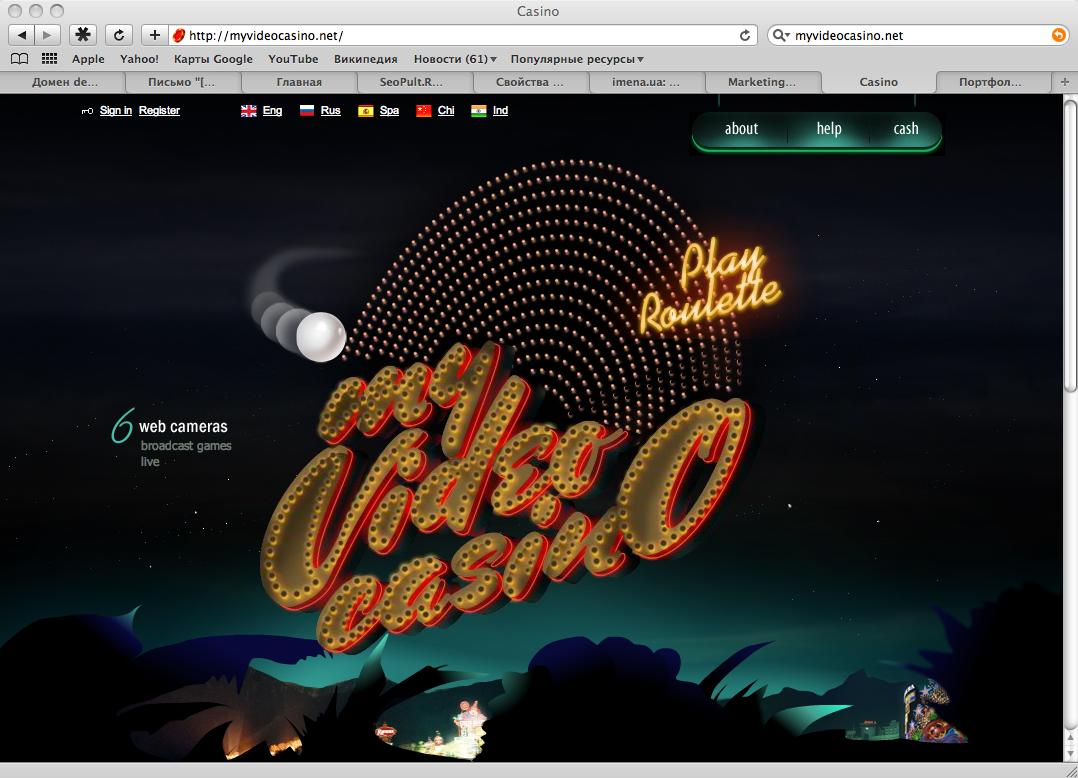This screenshot has width=1078, height=778.
Task: Open the Карты Google bookmark
Action: pyautogui.click(x=213, y=59)
